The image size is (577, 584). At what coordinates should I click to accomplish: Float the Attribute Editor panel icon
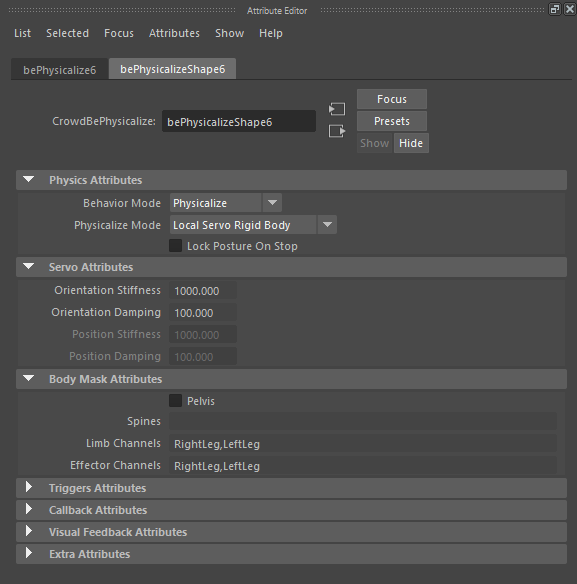[x=555, y=9]
